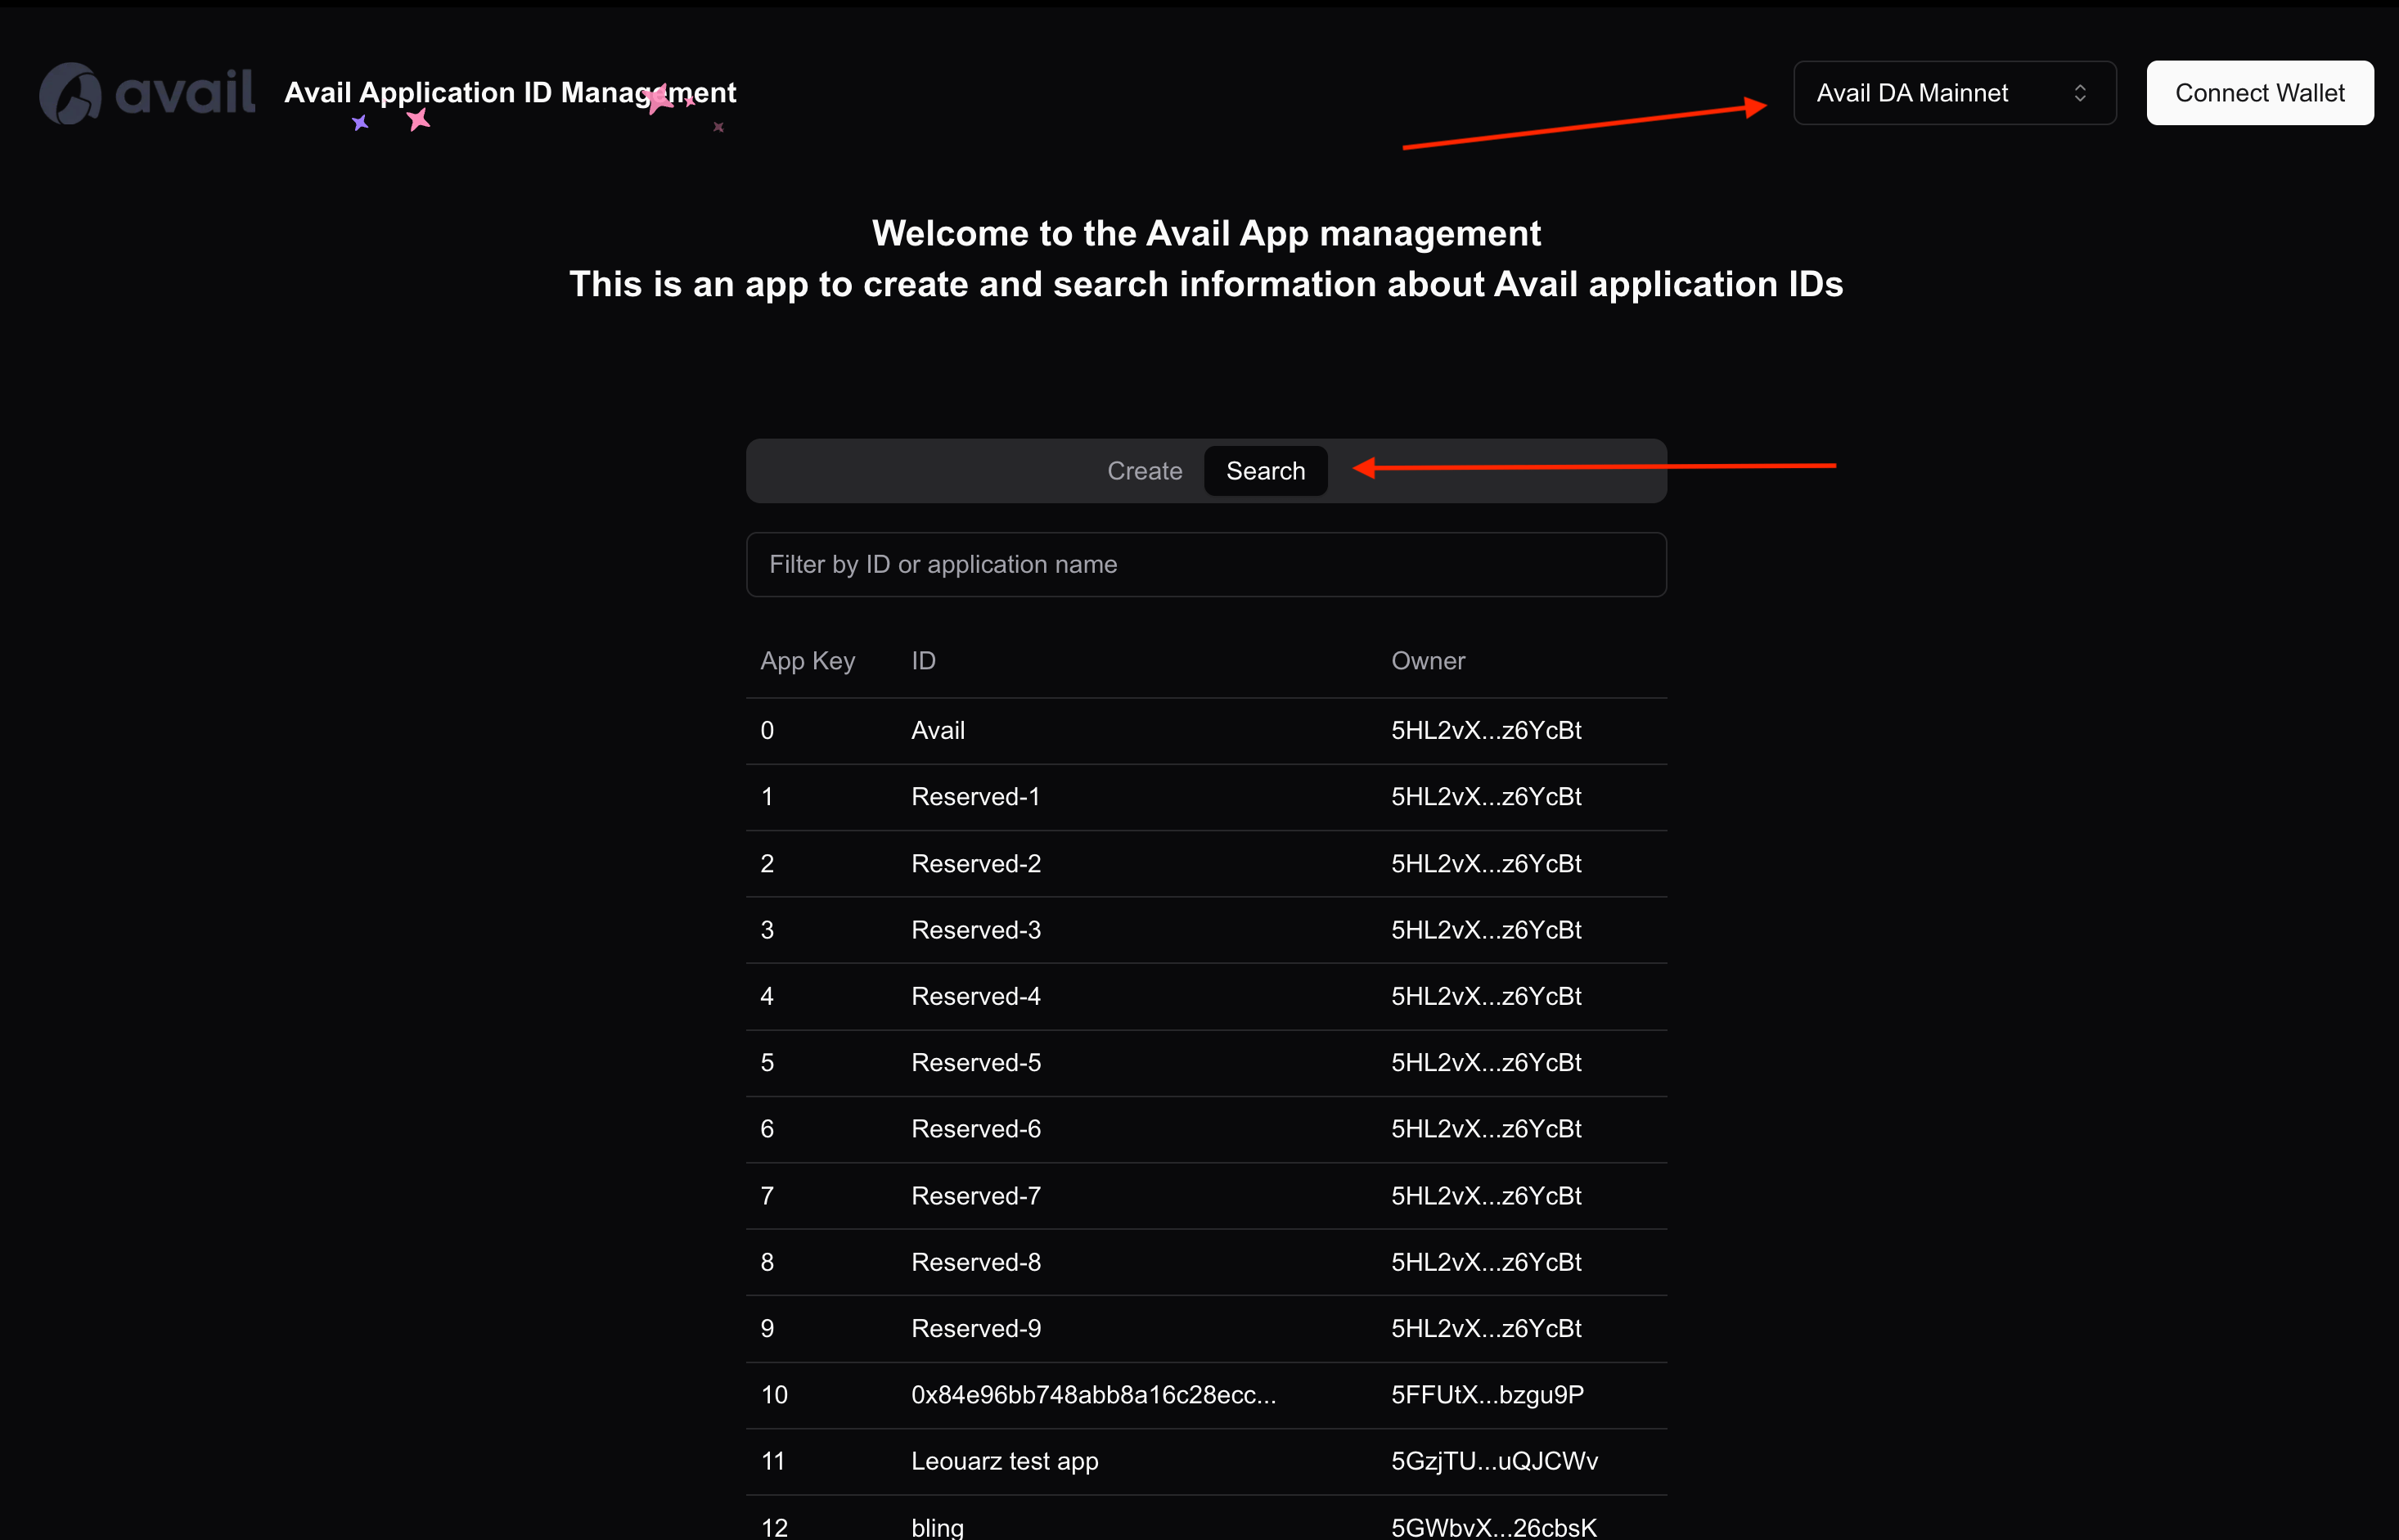Screen dimensions: 2399x1540
Task: Click the Reserved-5 application entry
Action: click(x=976, y=1063)
